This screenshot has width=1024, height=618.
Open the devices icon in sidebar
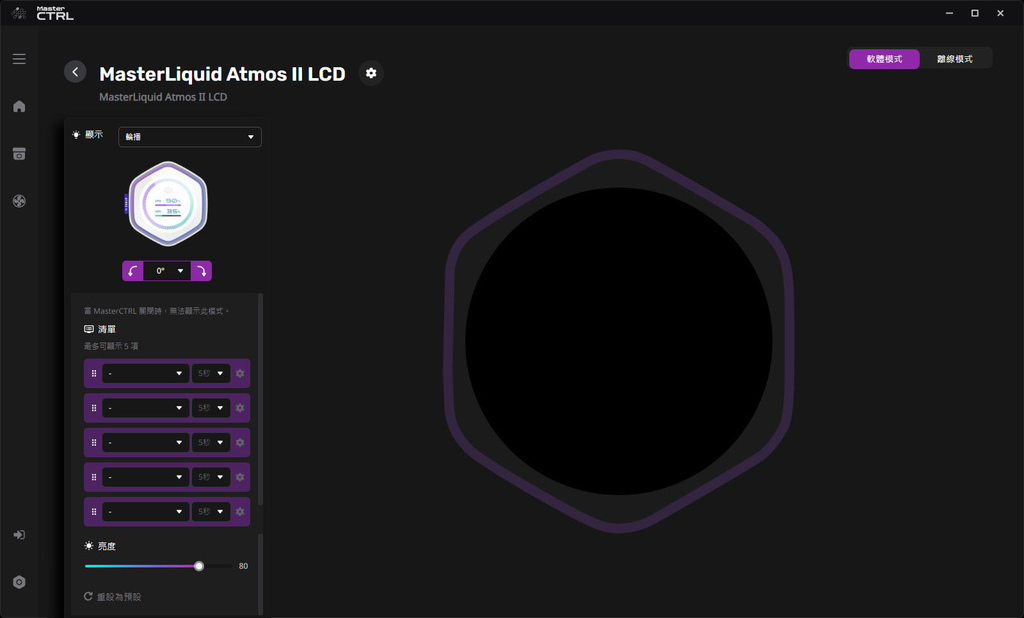[x=19, y=154]
